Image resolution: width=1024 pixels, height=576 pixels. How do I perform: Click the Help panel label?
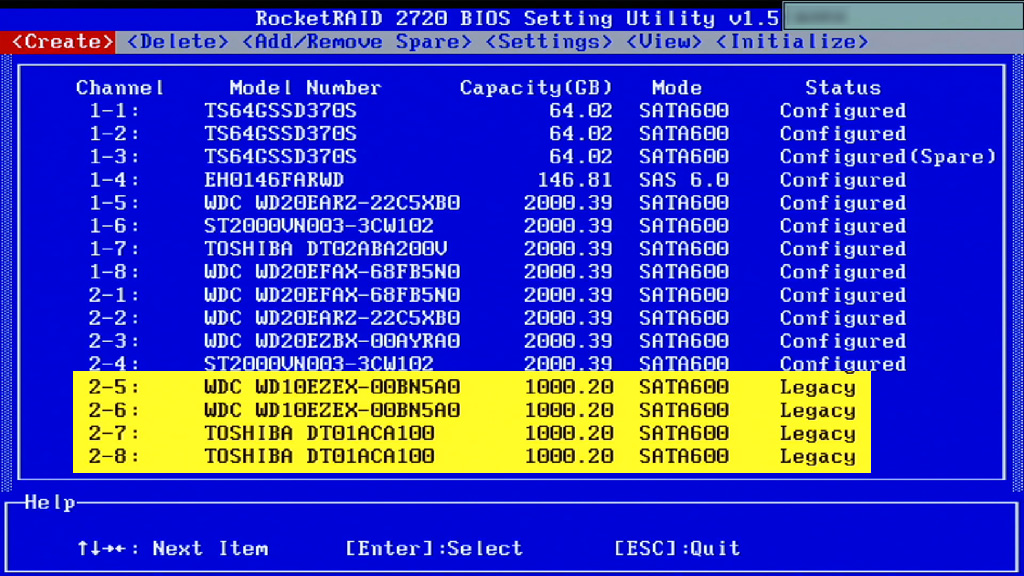(x=50, y=502)
